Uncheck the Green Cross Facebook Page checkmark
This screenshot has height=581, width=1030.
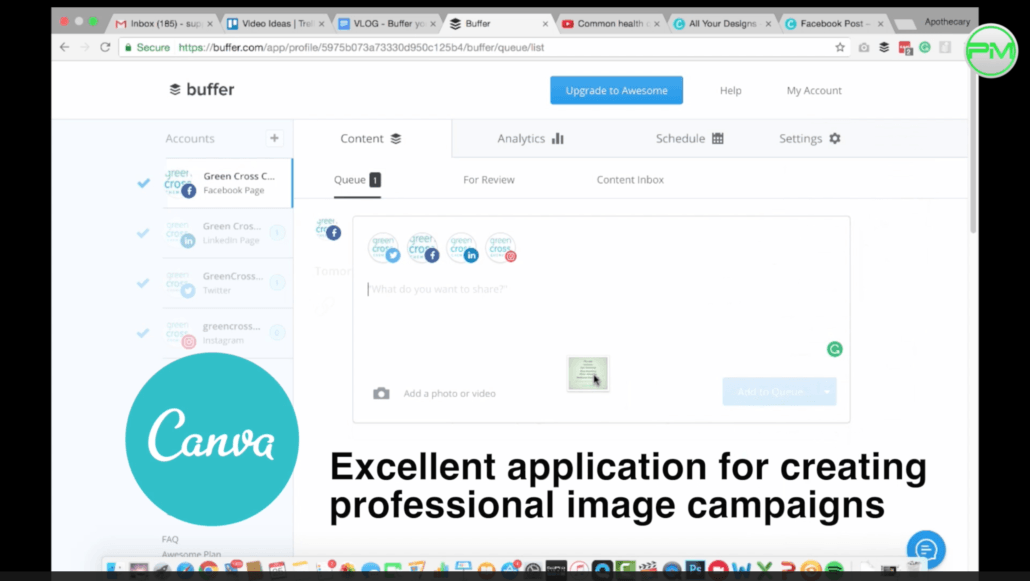(143, 183)
